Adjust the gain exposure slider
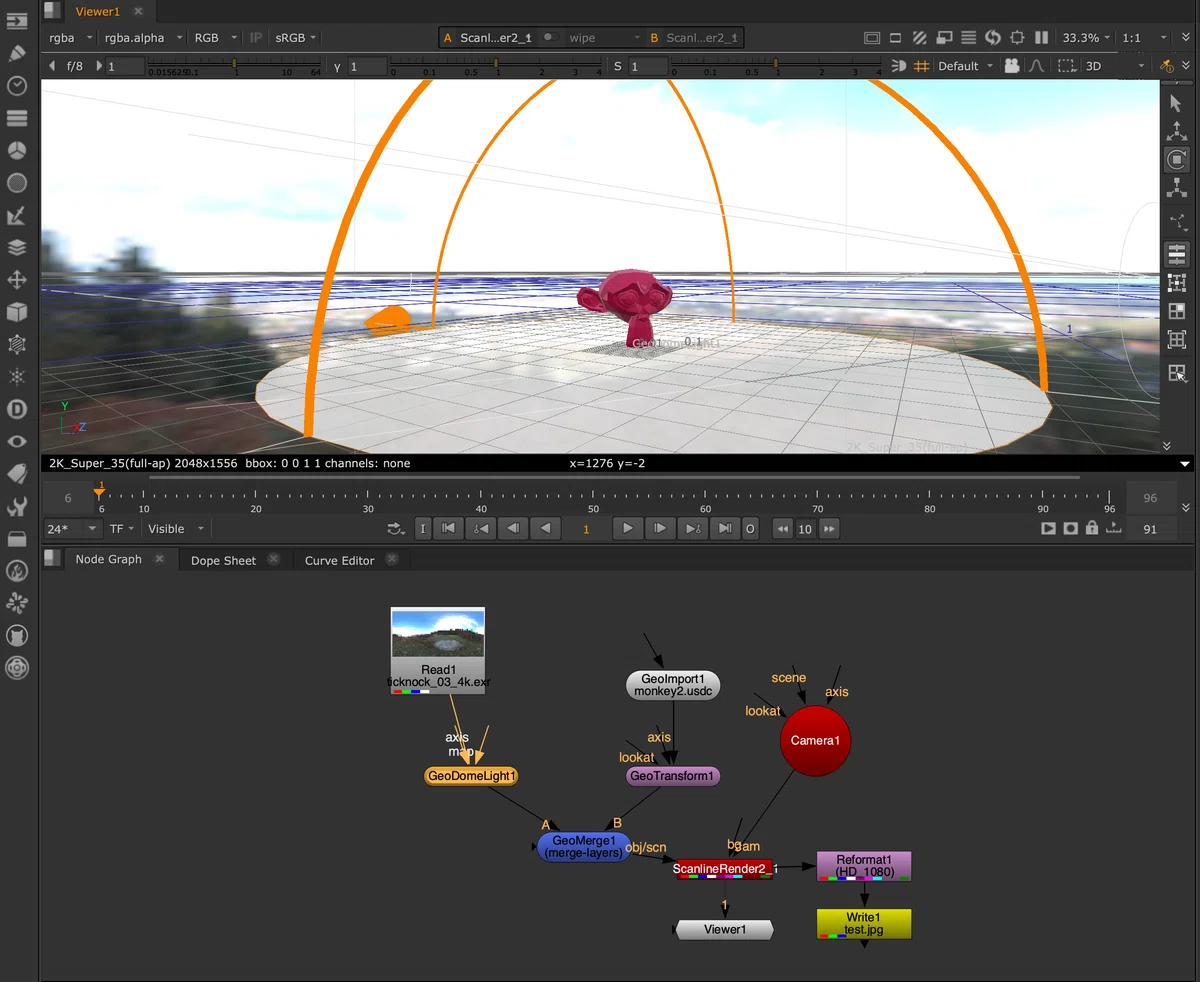This screenshot has width=1200, height=982. tap(235, 66)
